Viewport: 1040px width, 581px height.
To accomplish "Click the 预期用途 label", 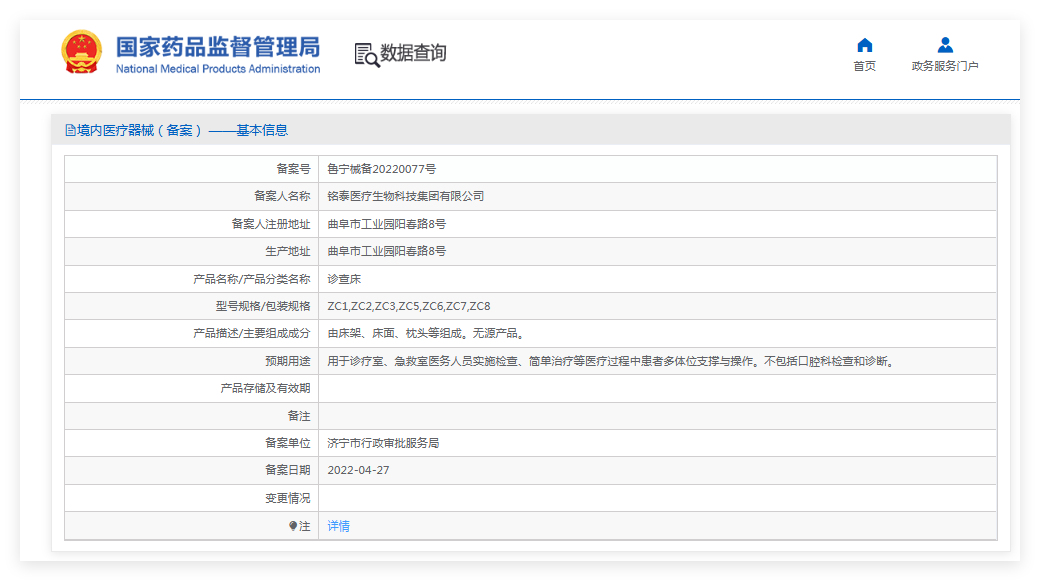I will [x=288, y=361].
